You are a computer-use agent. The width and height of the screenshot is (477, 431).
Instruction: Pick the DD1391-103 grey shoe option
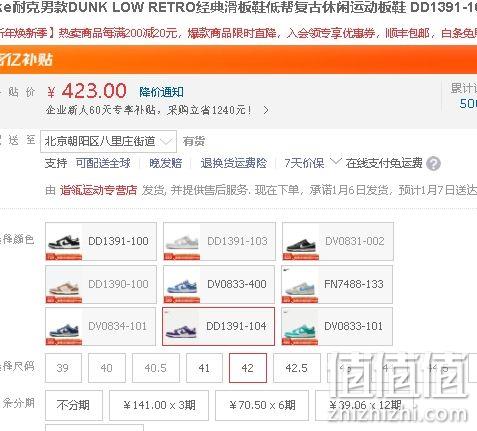[219, 241]
